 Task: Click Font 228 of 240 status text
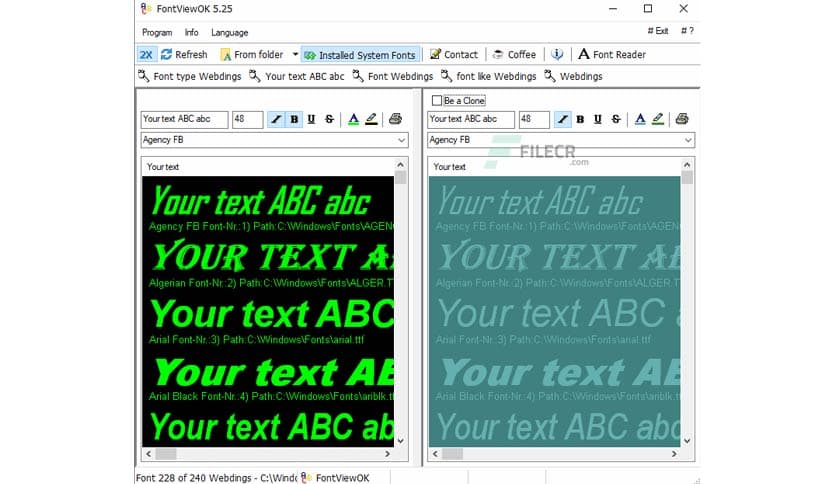215,478
